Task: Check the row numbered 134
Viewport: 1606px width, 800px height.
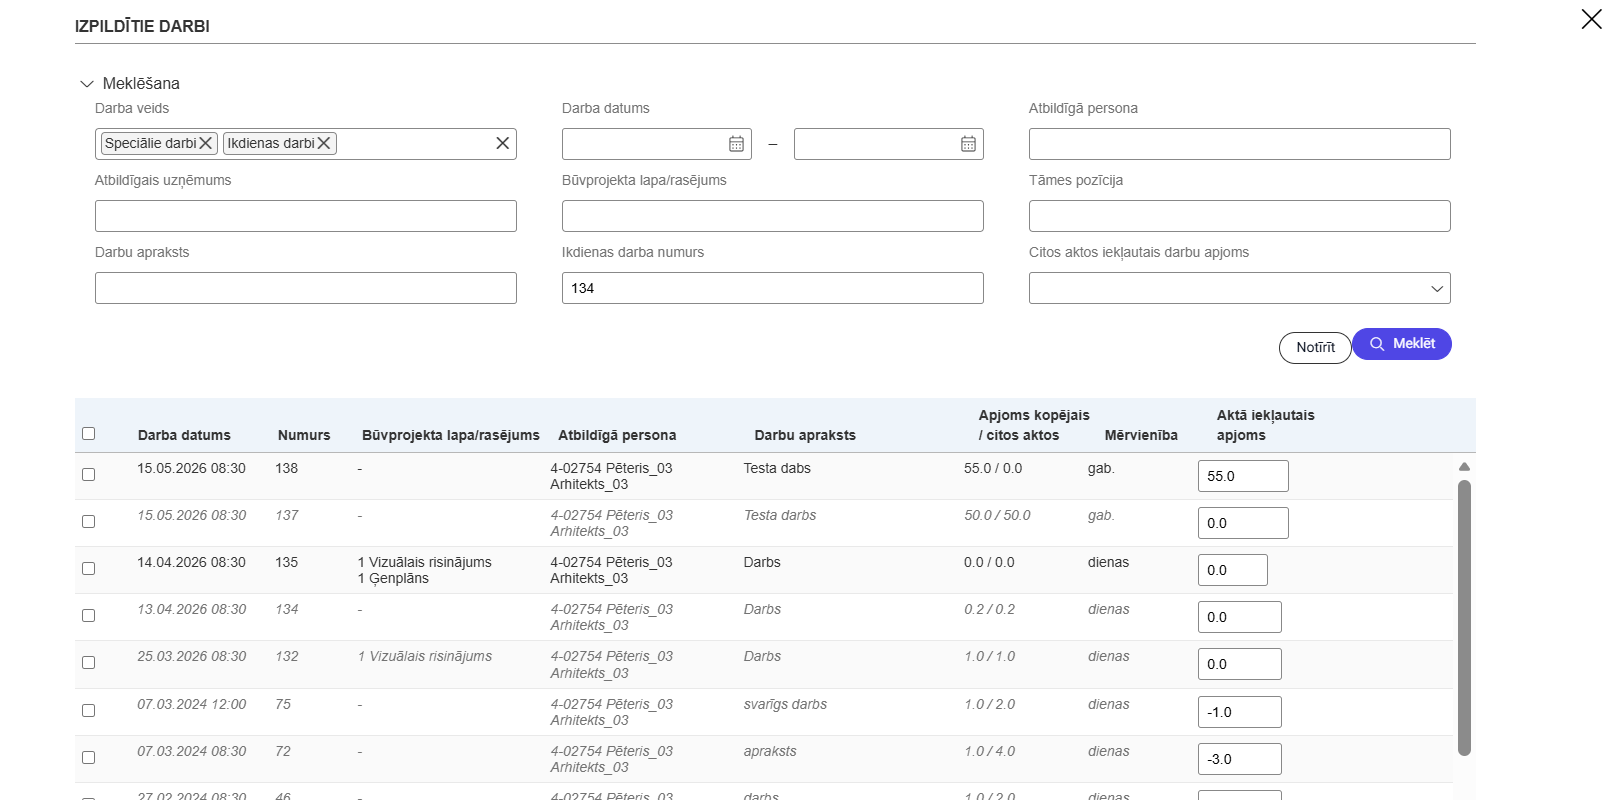Action: pyautogui.click(x=88, y=615)
